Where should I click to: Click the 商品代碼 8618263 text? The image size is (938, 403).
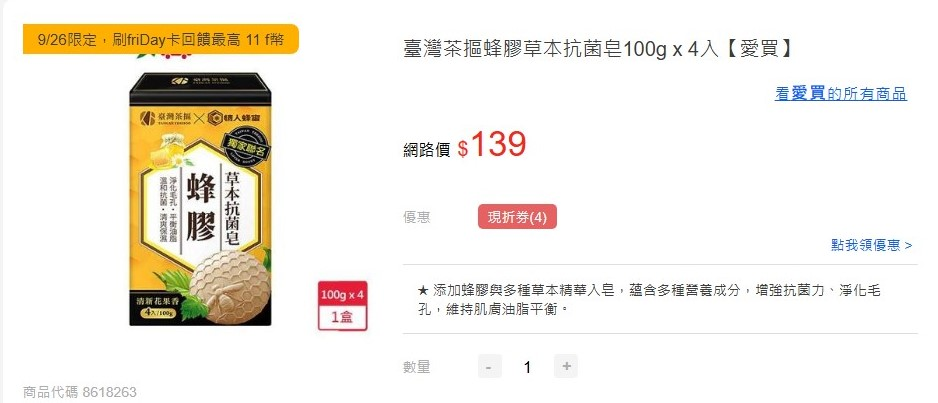coord(80,392)
